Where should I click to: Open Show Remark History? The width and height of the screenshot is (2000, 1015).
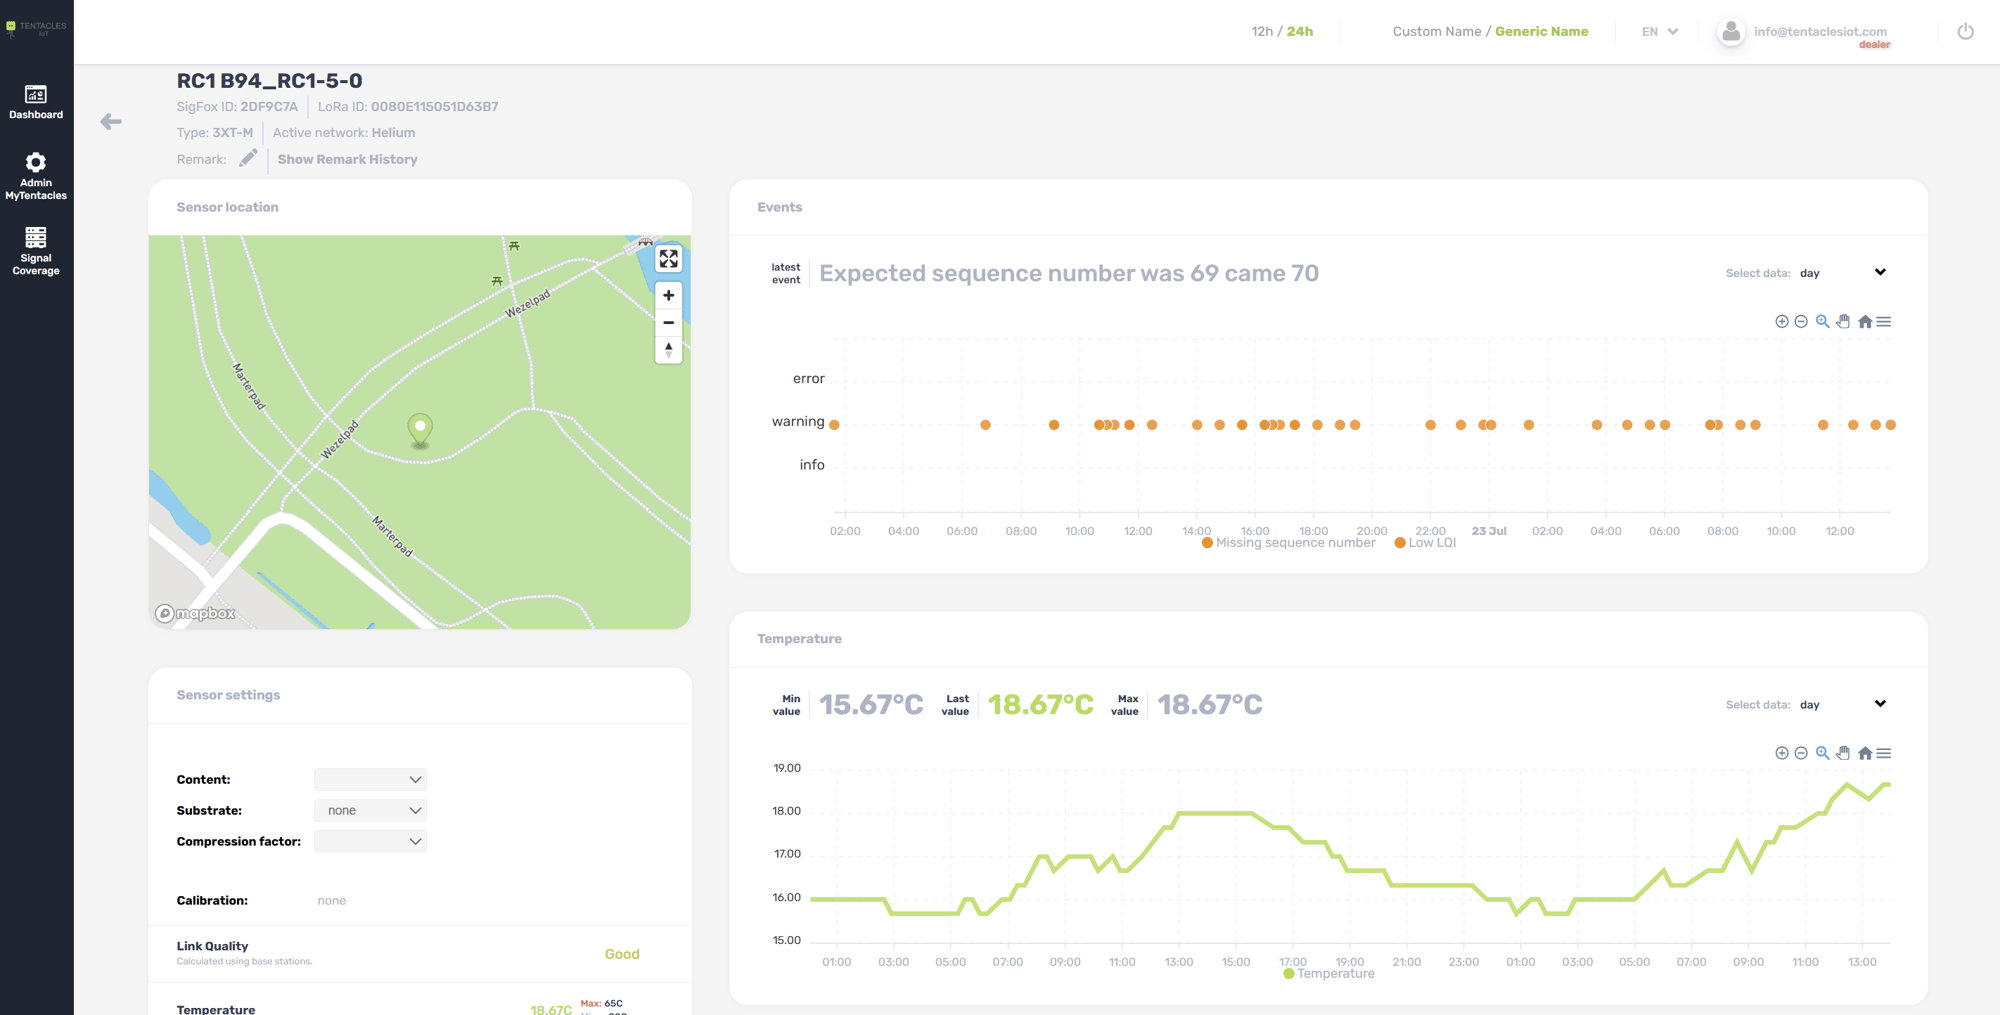(347, 159)
